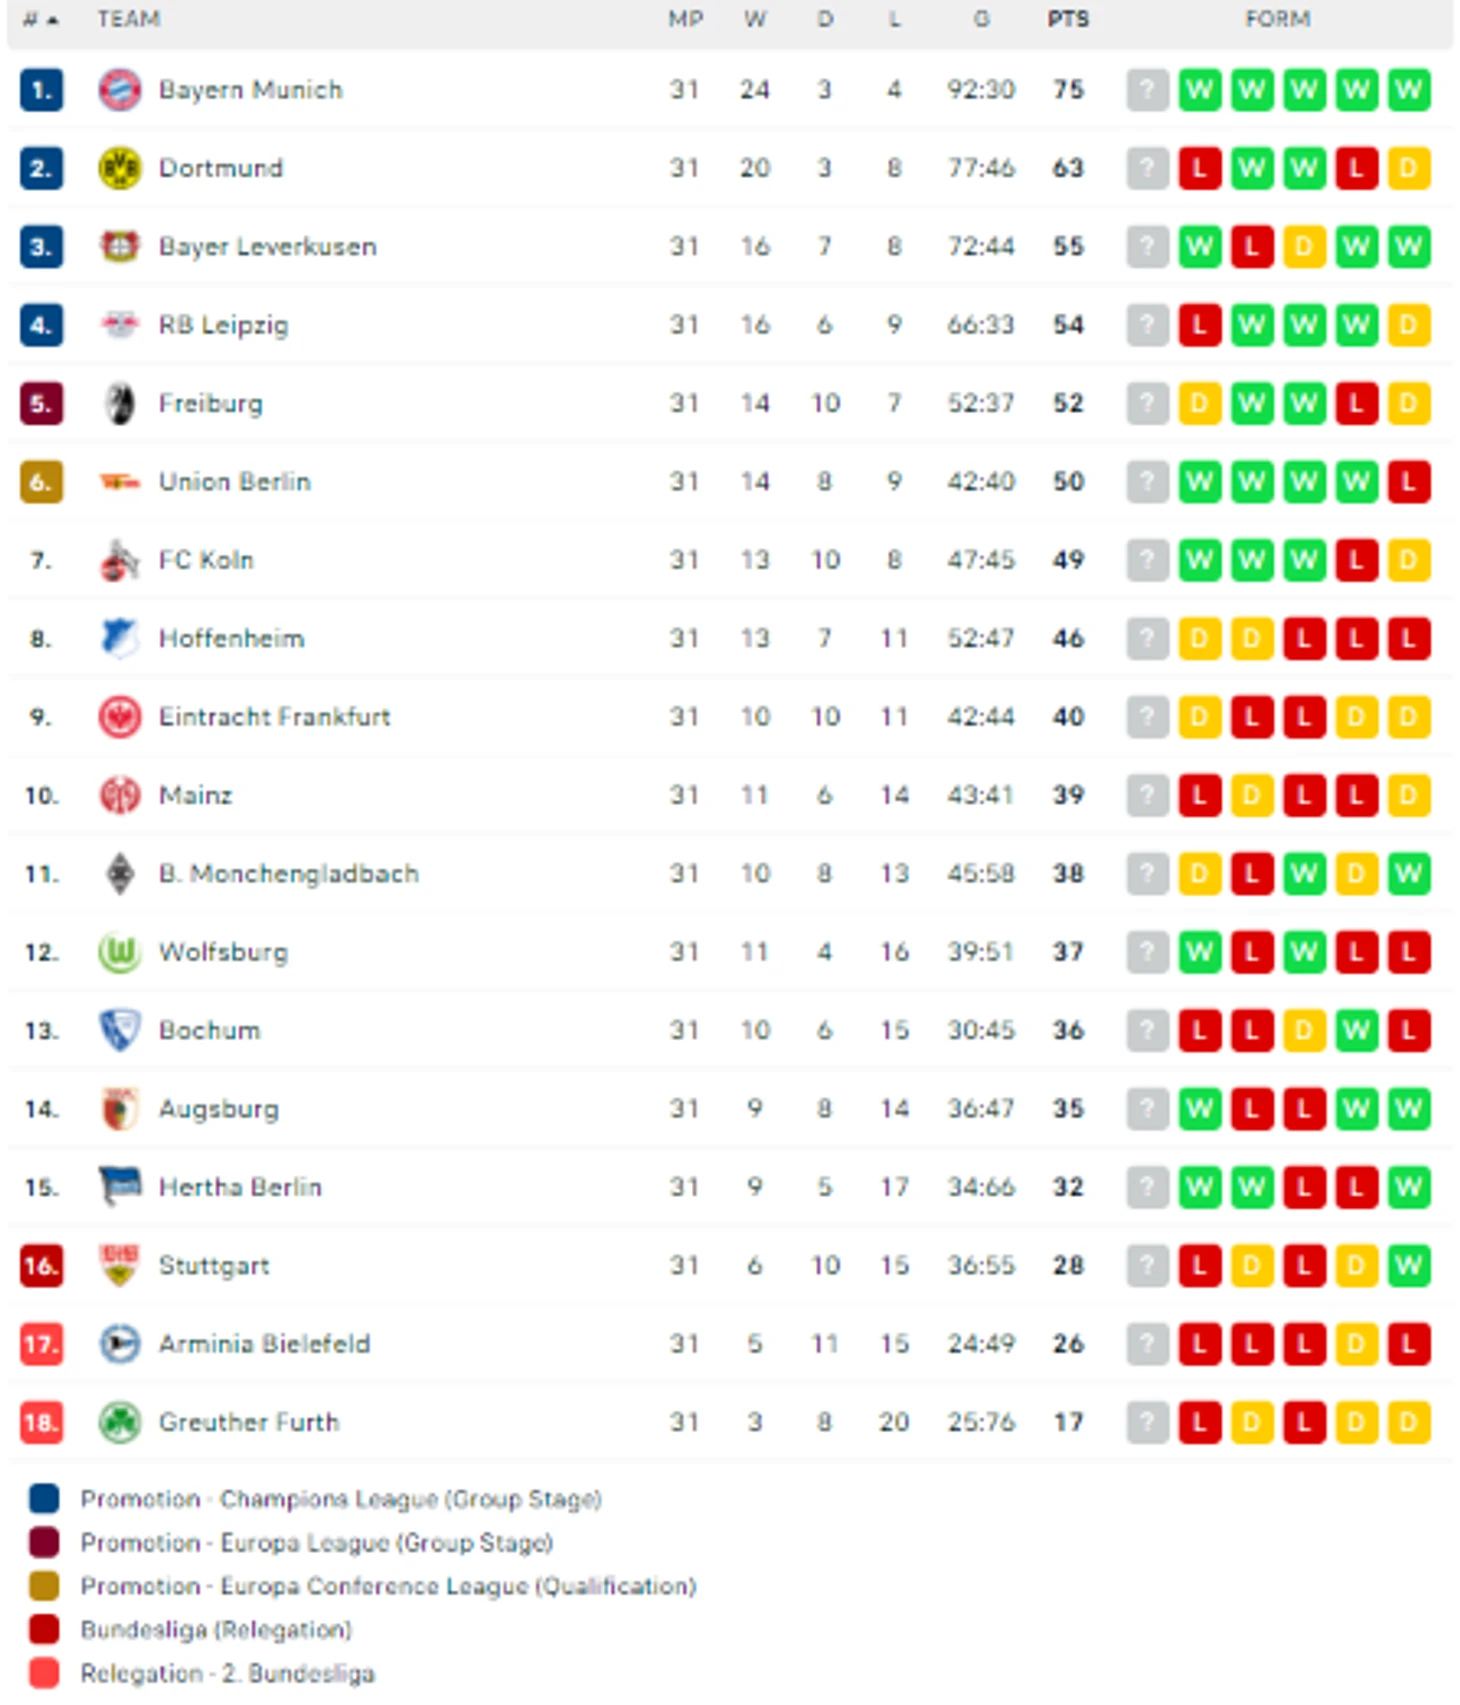Viewport: 1460px width, 1705px height.
Task: Click the Greuther Furth clover crest
Action: tap(119, 1422)
